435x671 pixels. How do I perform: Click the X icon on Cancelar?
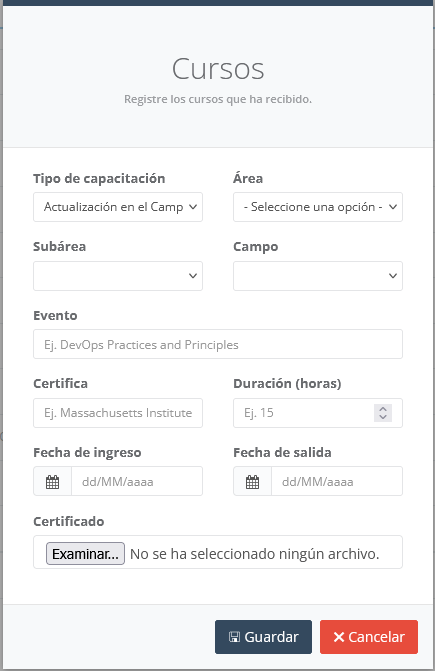click(x=339, y=637)
